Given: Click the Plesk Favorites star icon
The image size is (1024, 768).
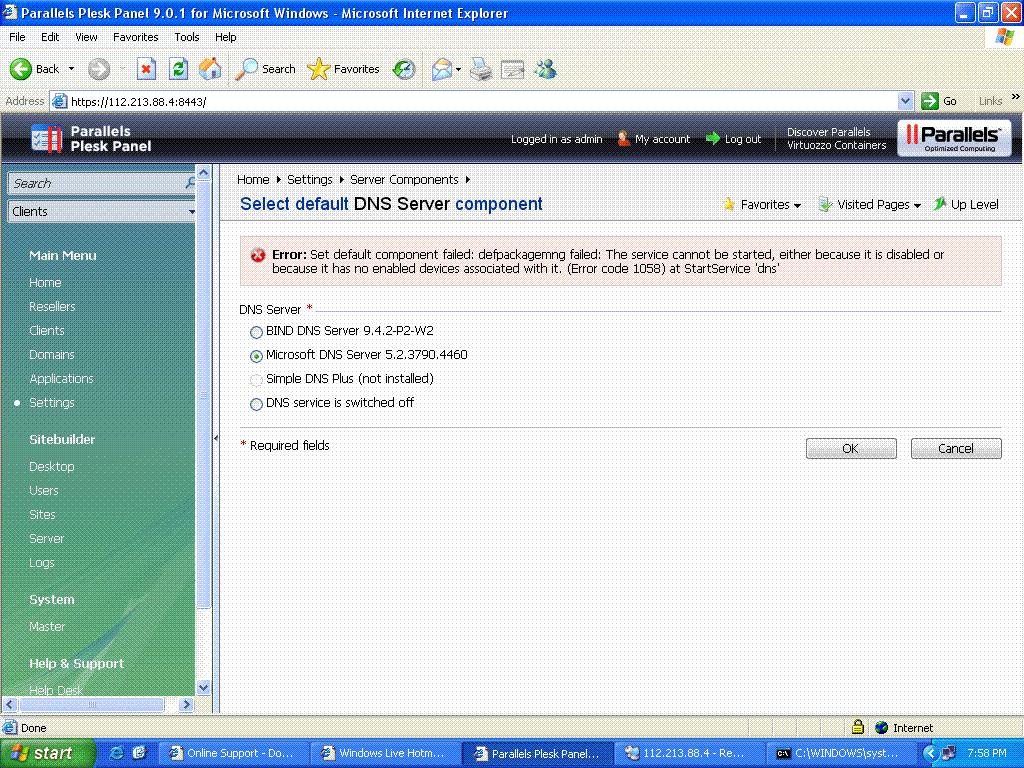Looking at the screenshot, I should click(729, 204).
